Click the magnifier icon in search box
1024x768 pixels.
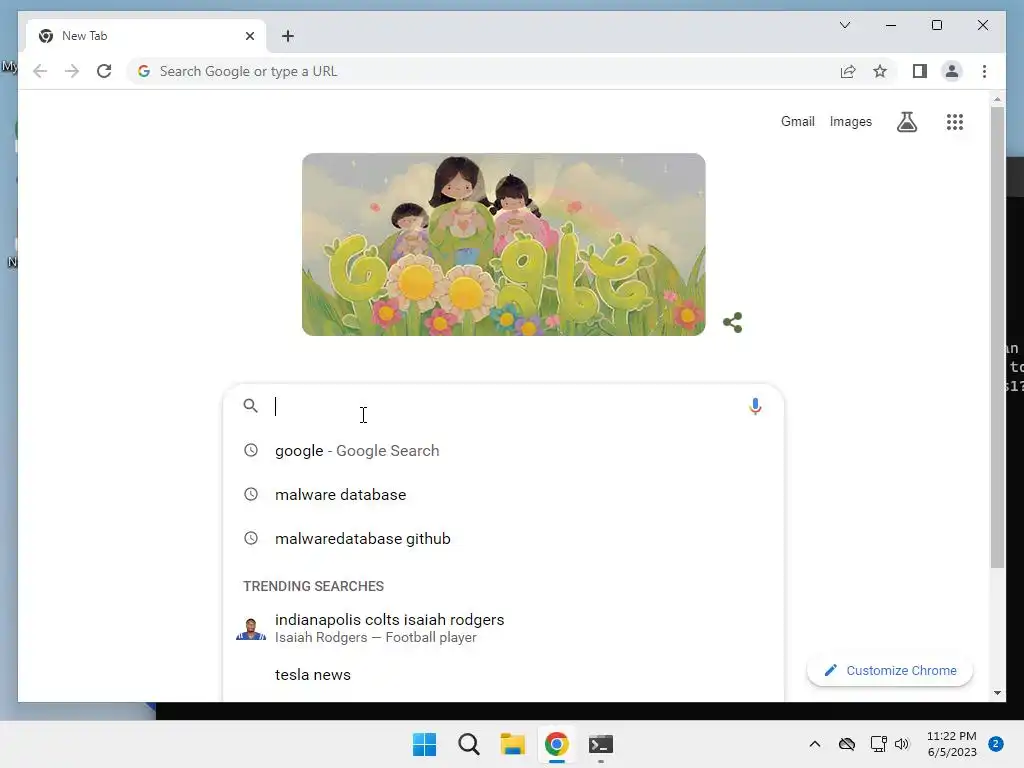click(x=250, y=406)
